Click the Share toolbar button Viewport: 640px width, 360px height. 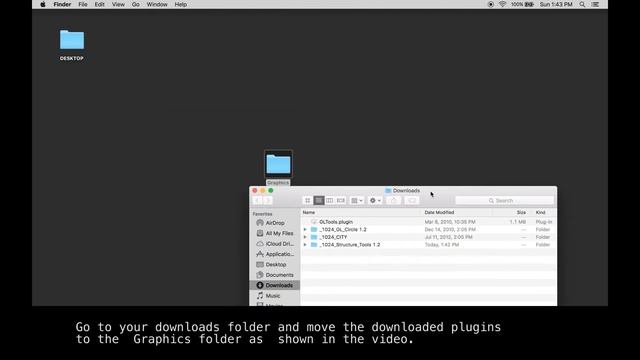(393, 200)
